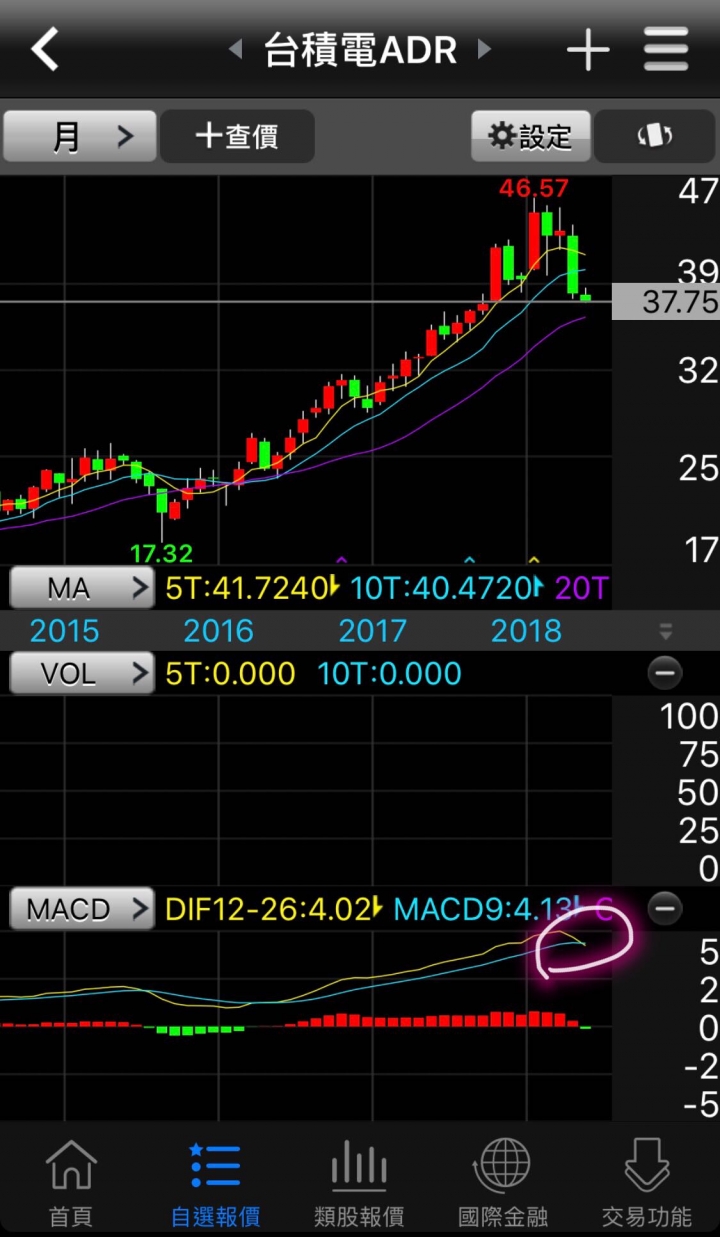Rotate the chart to landscape view

pyautogui.click(x=655, y=136)
